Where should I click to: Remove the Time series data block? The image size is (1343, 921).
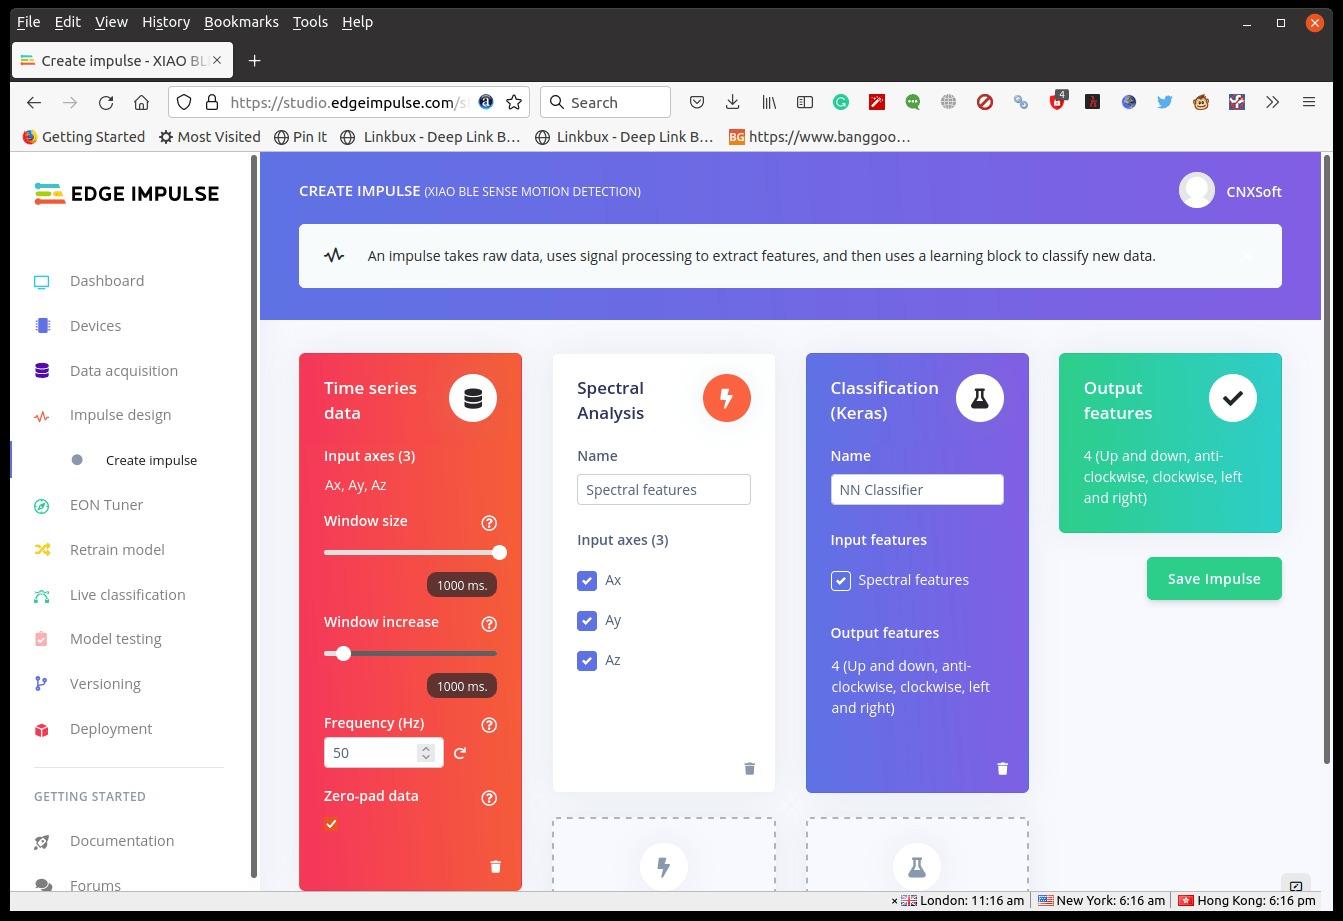click(495, 867)
